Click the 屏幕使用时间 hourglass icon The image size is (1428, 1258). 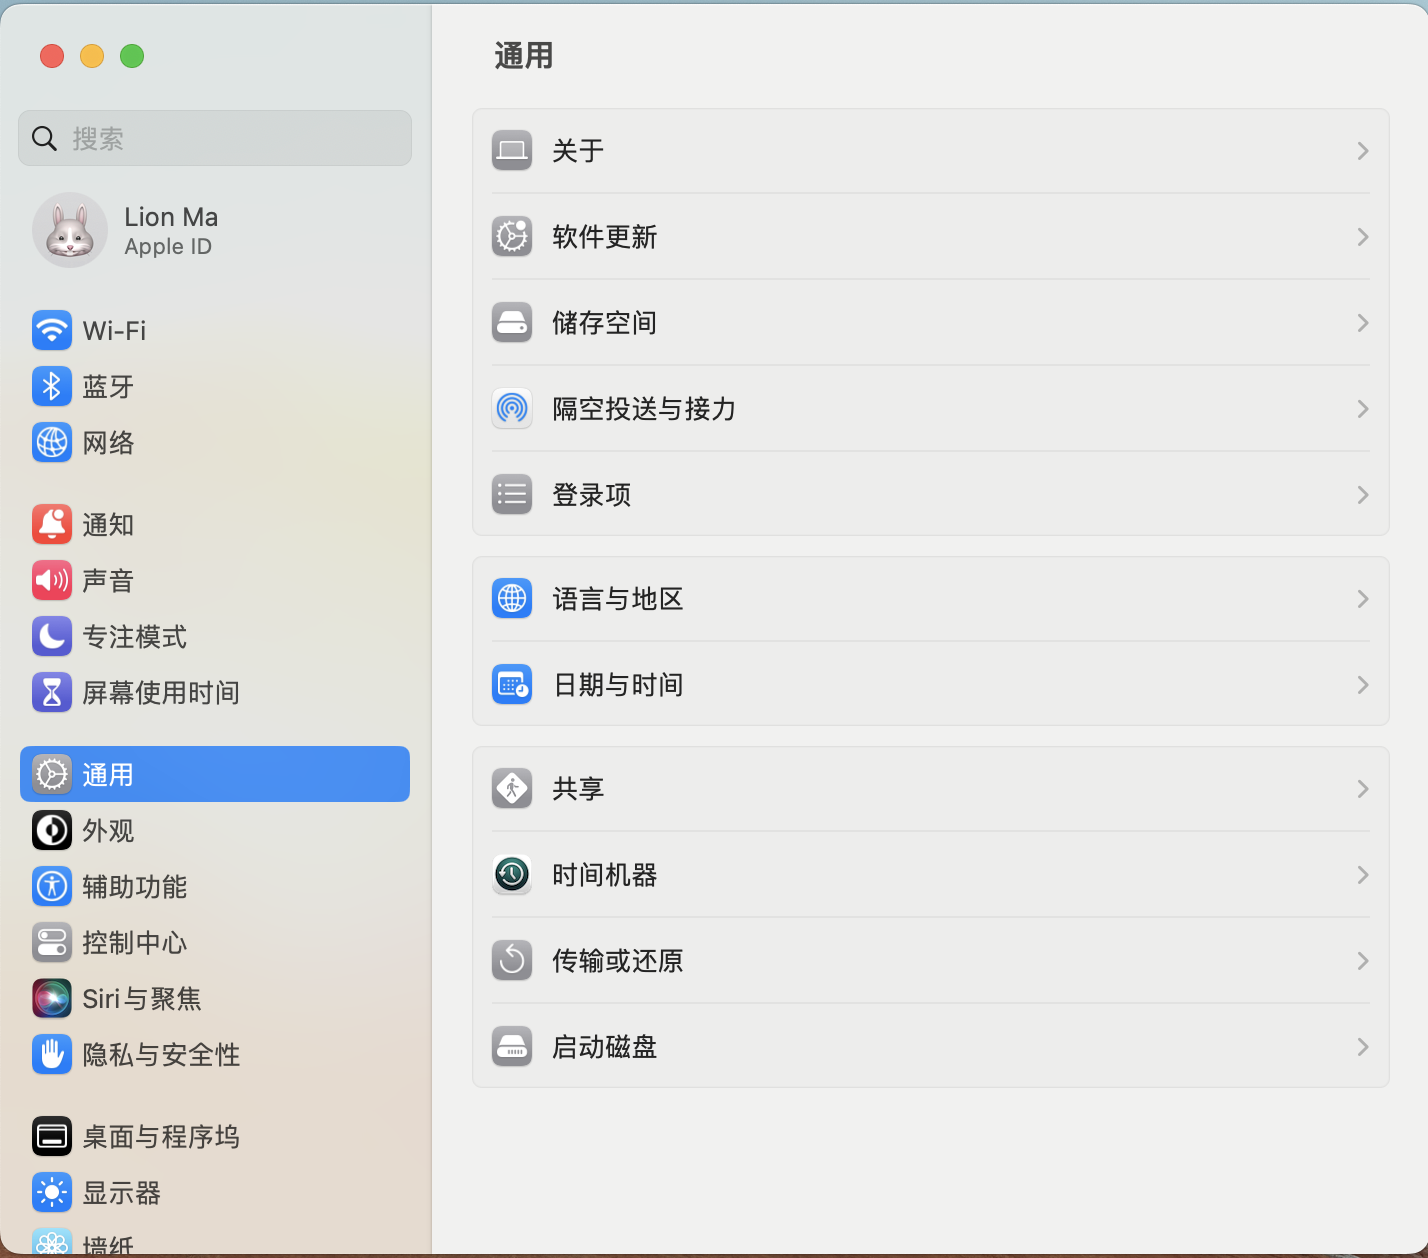[x=52, y=692]
